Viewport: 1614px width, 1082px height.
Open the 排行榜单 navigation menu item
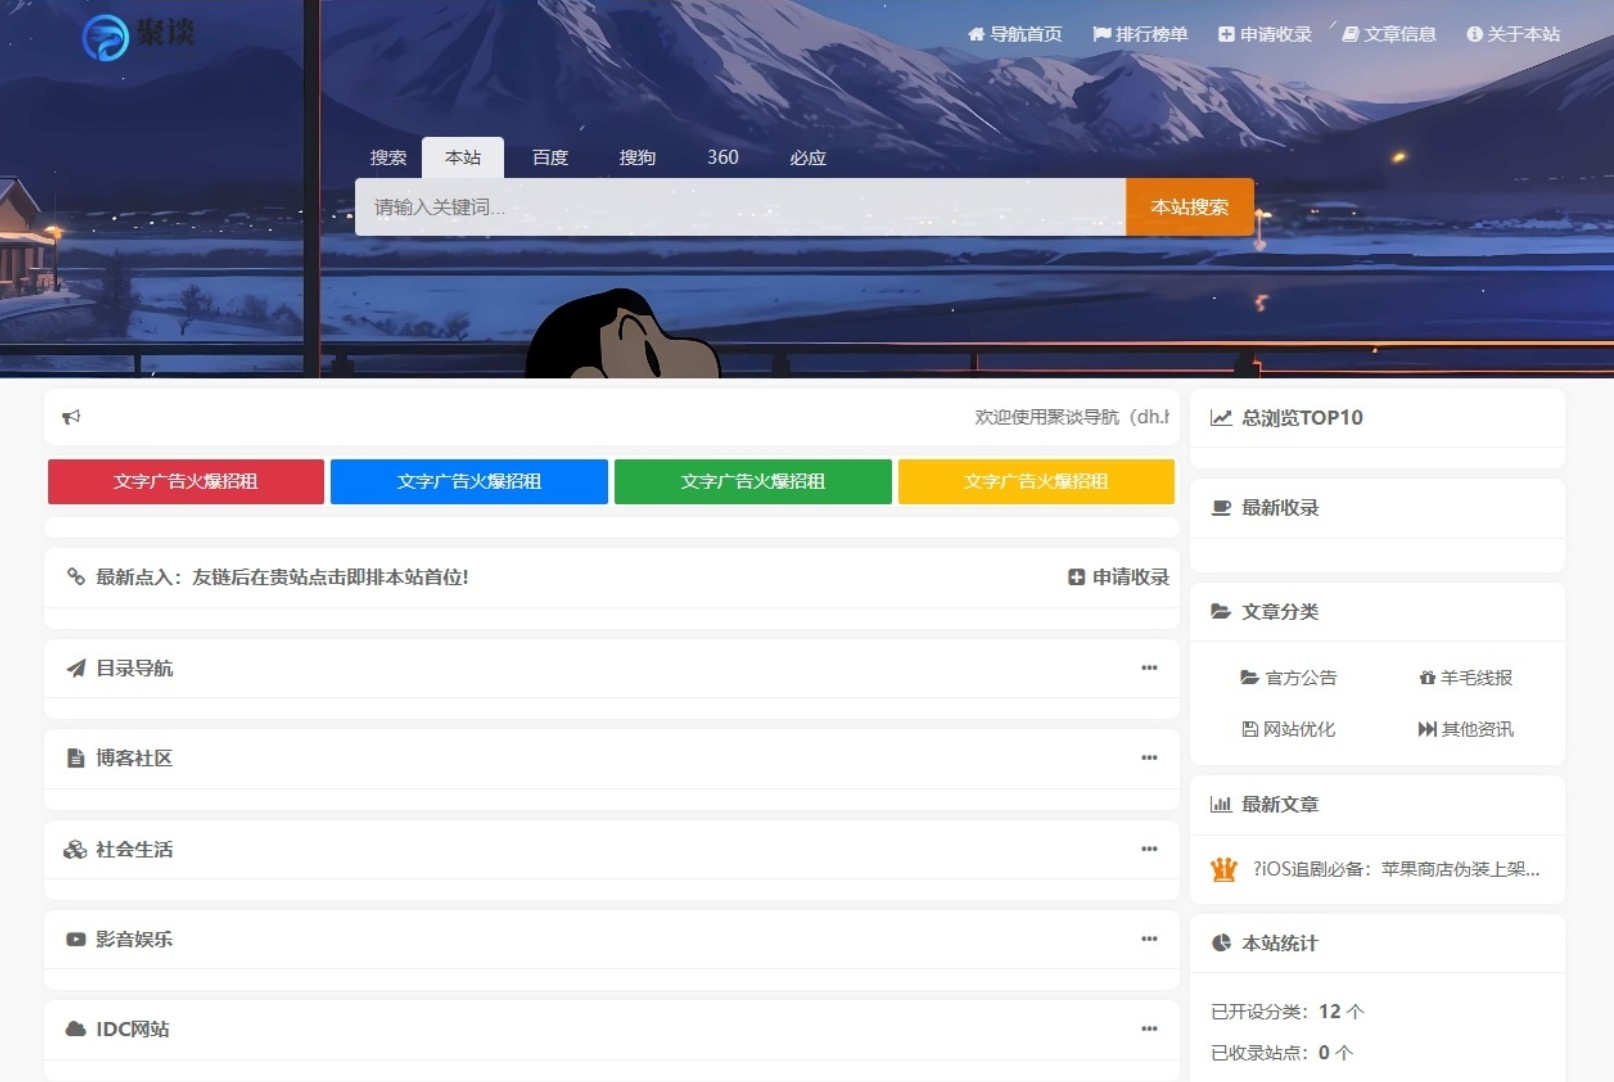click(1140, 33)
